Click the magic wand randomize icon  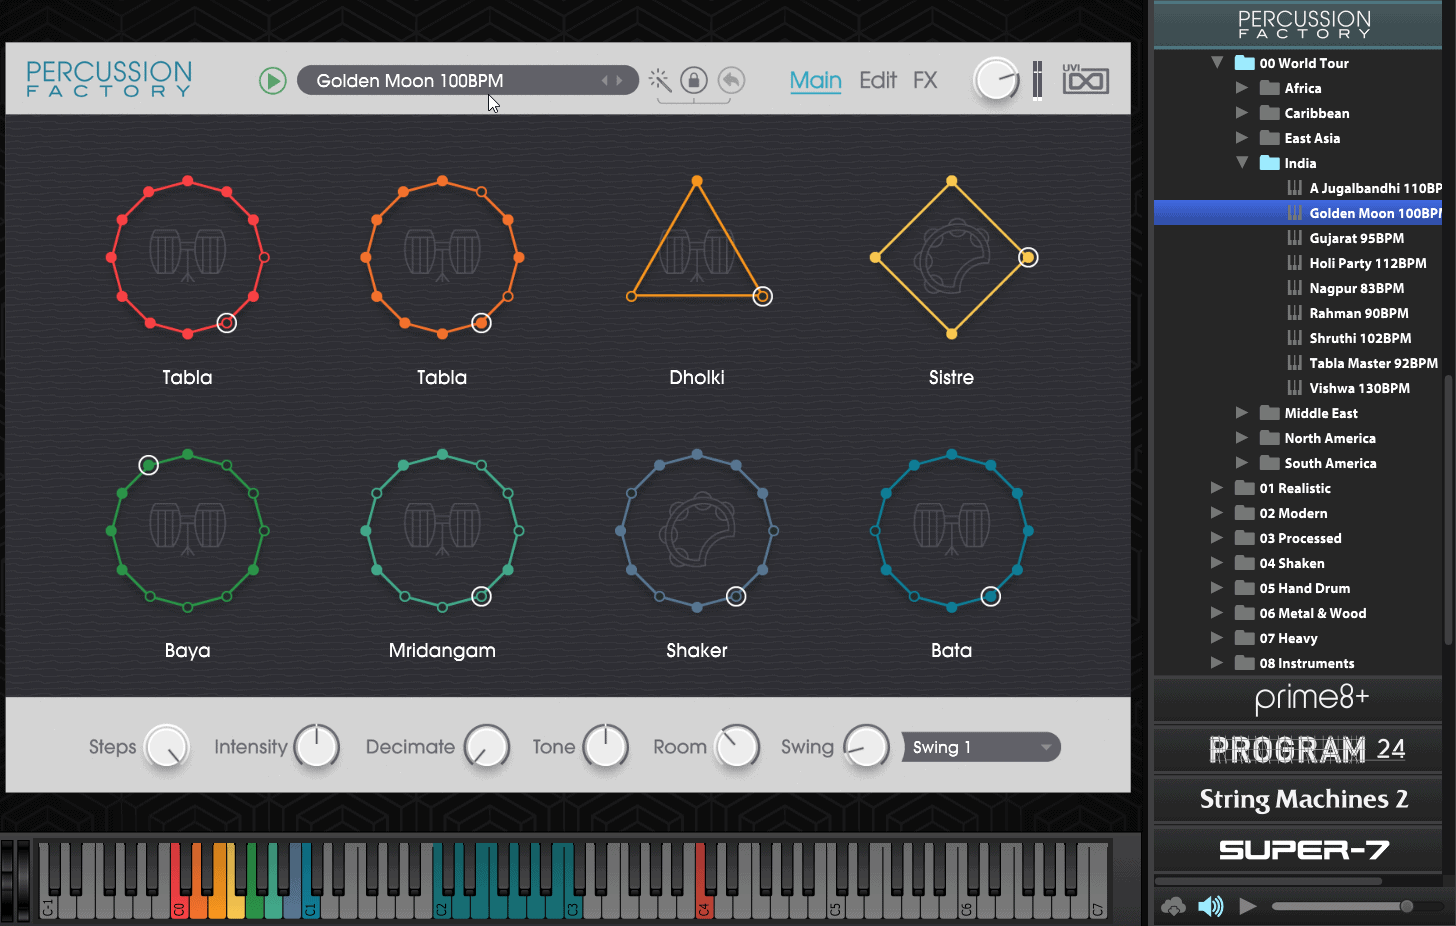660,80
